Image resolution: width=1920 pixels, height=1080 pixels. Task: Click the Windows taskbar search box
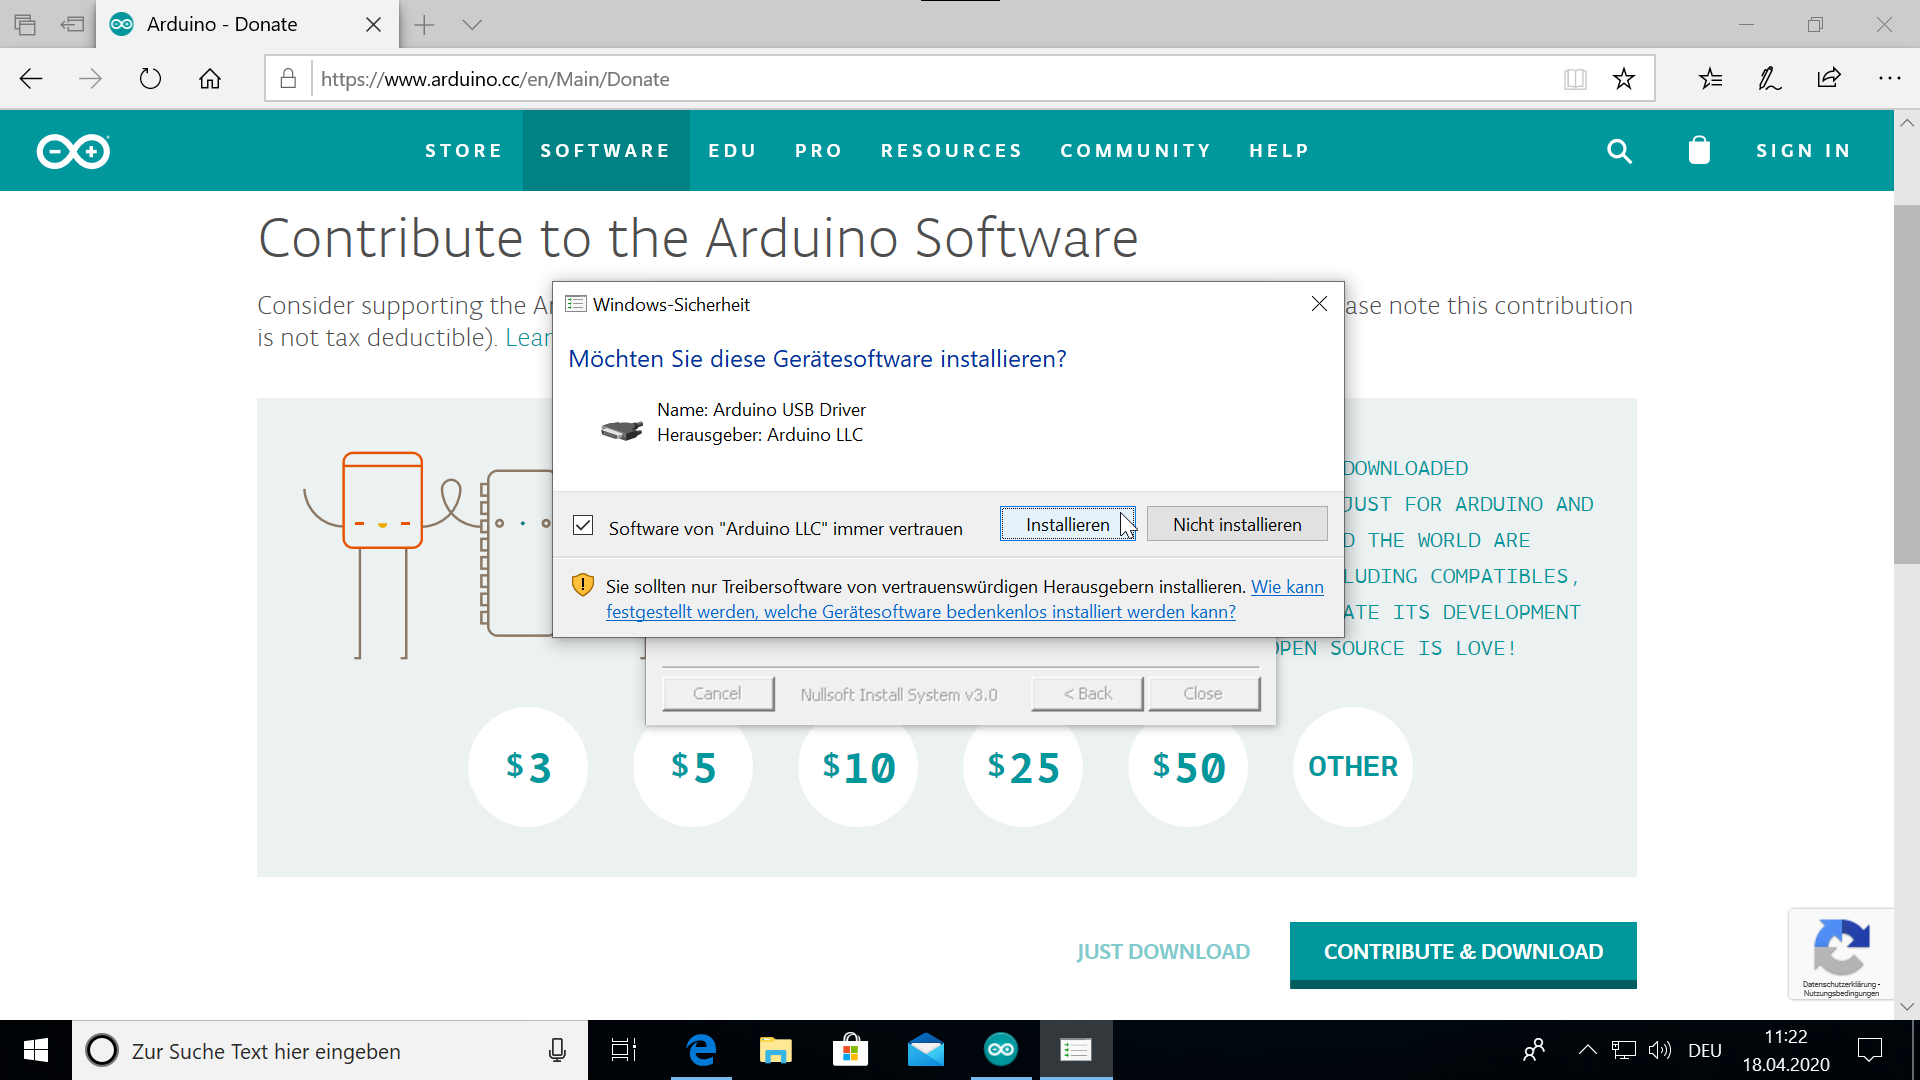point(330,1050)
